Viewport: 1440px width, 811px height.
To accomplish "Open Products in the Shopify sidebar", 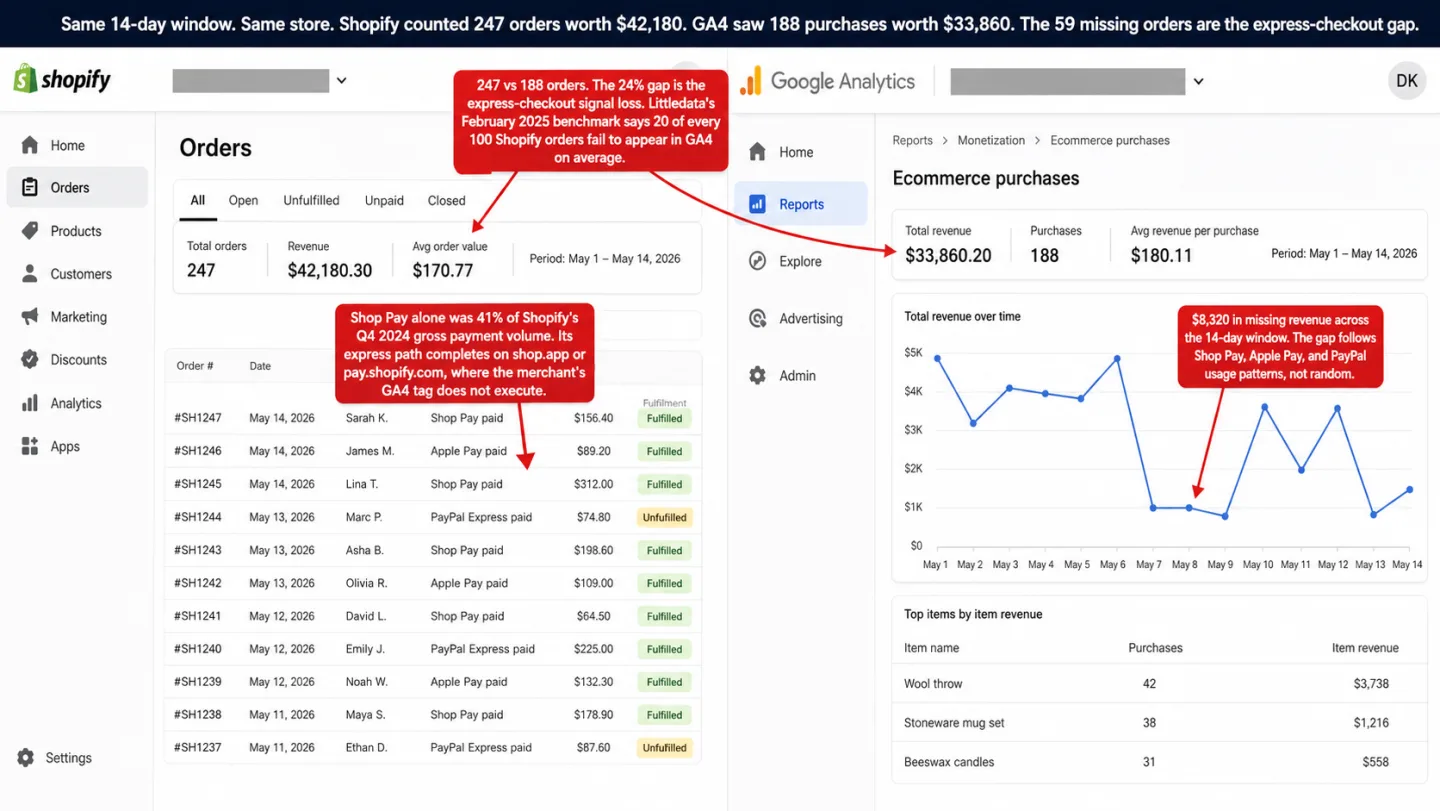I will tap(78, 231).
